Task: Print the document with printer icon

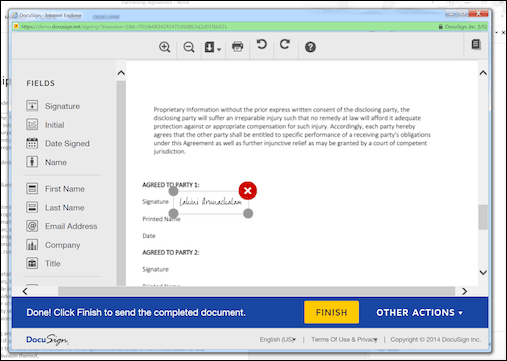Action: 237,46
